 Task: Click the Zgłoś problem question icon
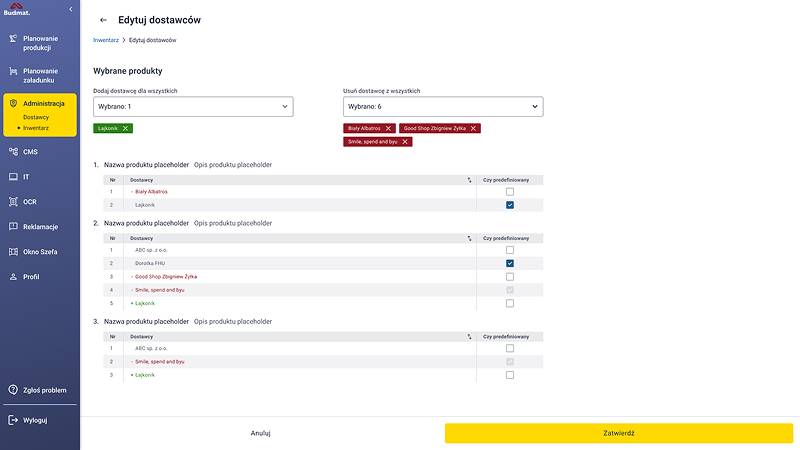(x=13, y=390)
